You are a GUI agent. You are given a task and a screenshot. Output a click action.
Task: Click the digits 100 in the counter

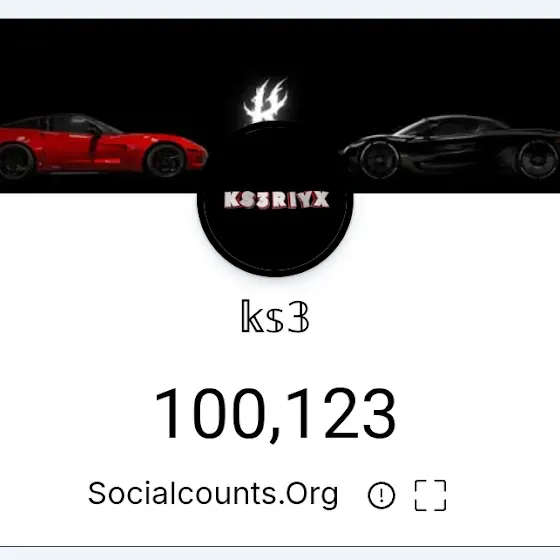[211, 414]
